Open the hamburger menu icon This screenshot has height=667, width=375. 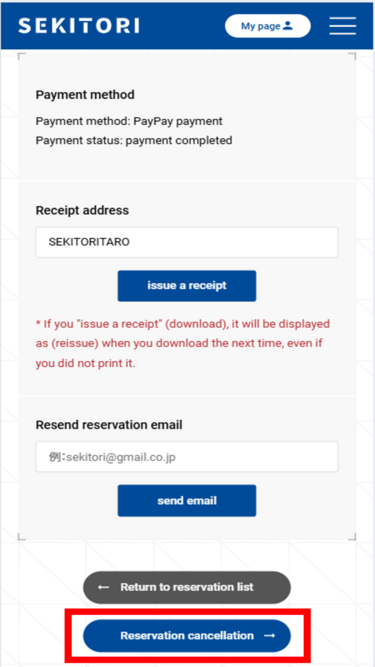click(x=342, y=26)
